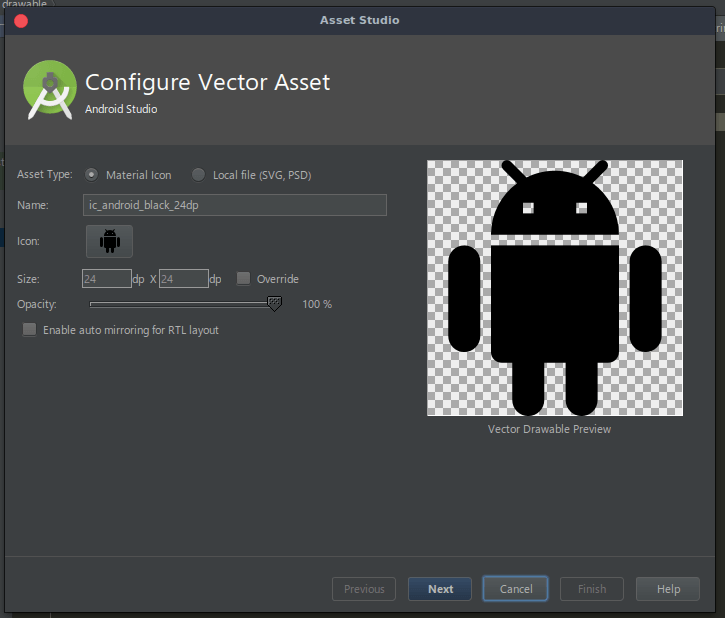This screenshot has width=725, height=618.
Task: Select the Material Icon asset type
Action: click(92, 175)
